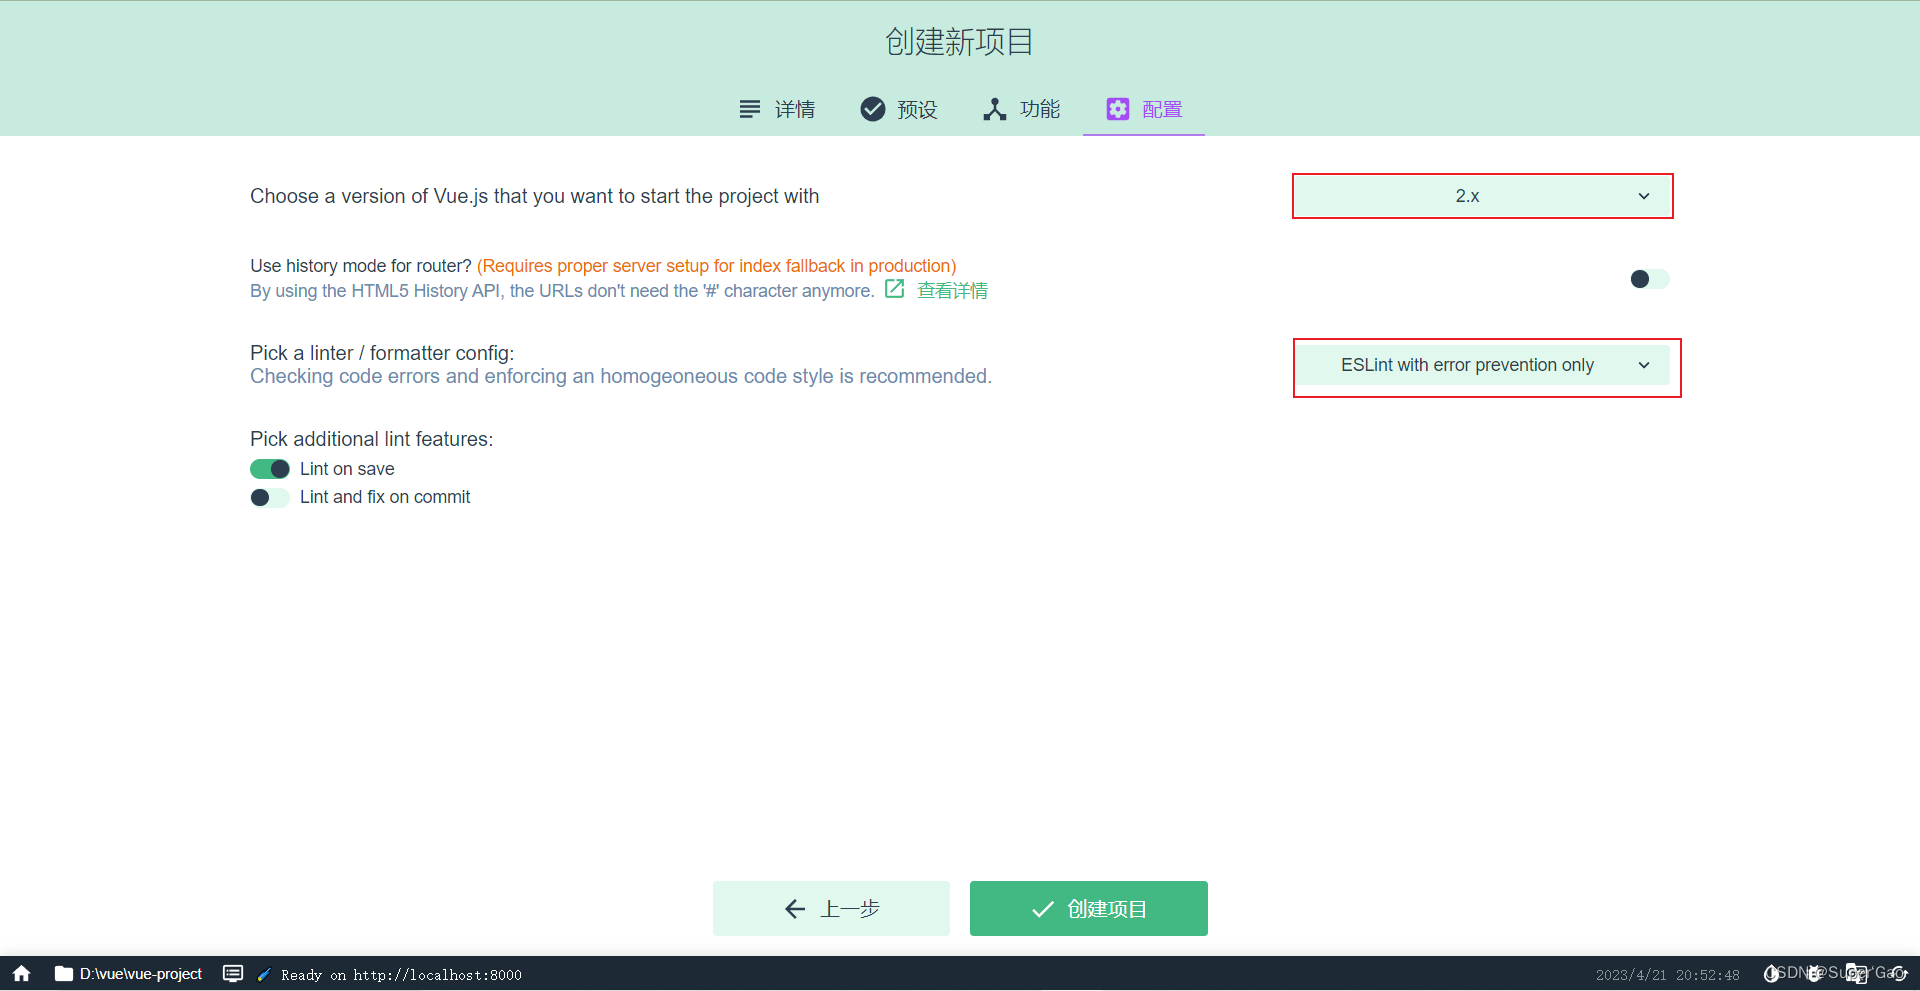Image resolution: width=1920 pixels, height=991 pixels.
Task: Click the preset checkmark circle icon
Action: [x=873, y=109]
